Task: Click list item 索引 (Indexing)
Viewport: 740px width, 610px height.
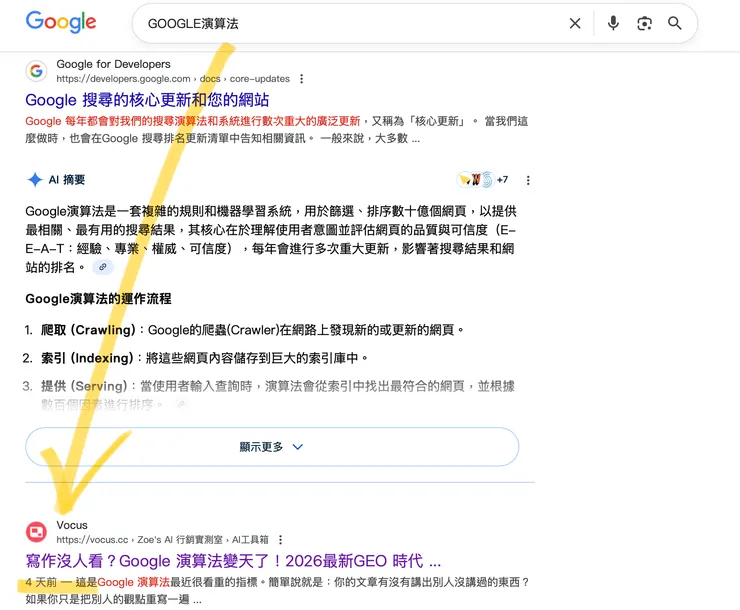Action: pyautogui.click(x=196, y=358)
